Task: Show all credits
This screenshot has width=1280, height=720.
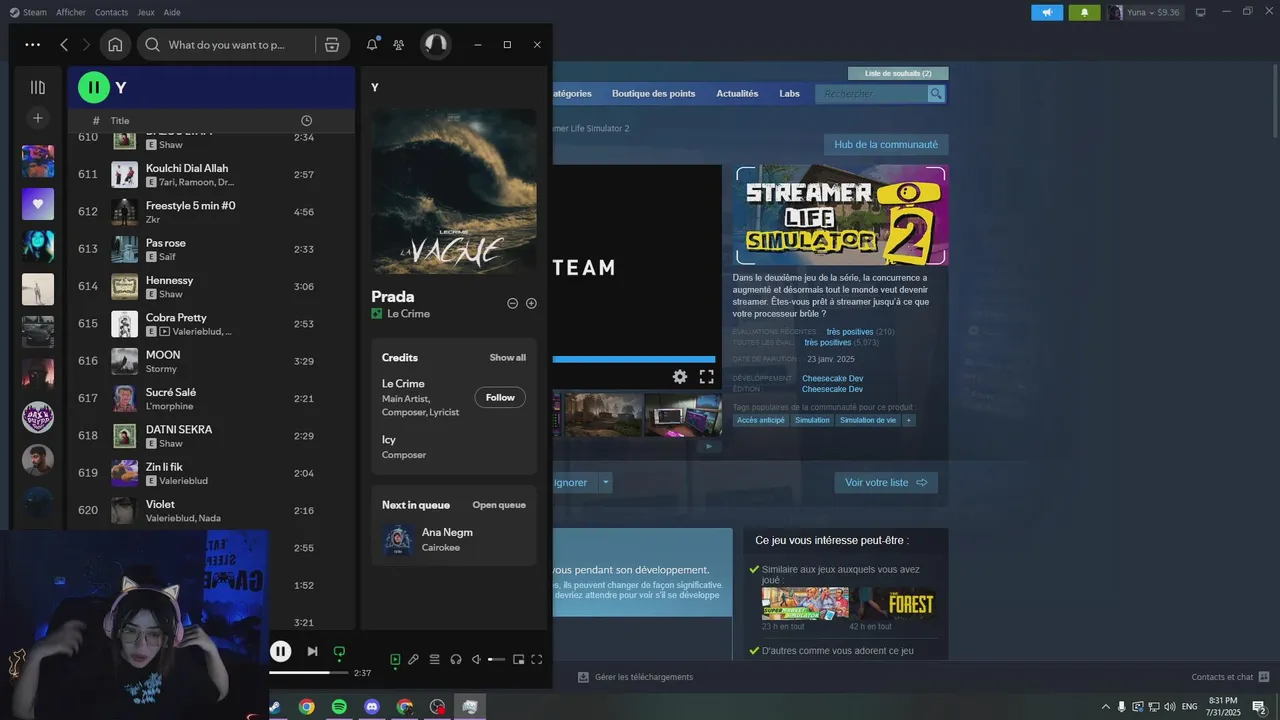Action: [507, 358]
